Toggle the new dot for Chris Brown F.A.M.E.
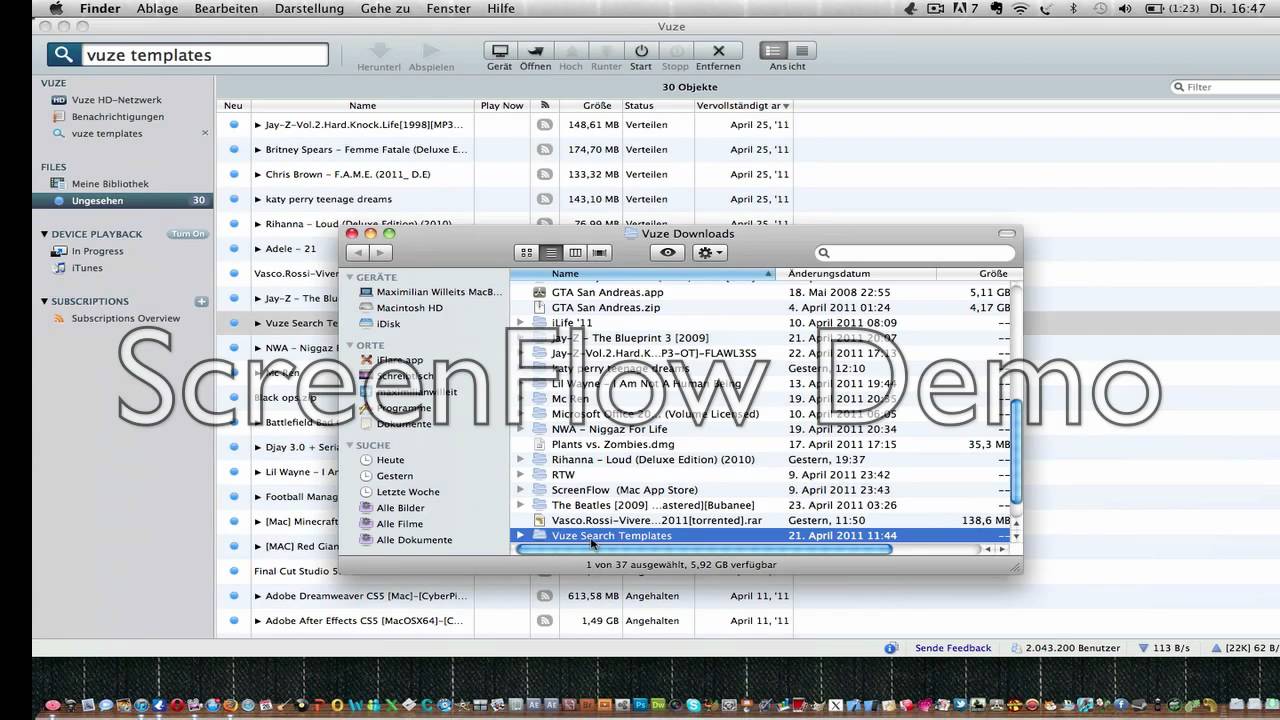Screen dimensions: 1280x720 234,174
